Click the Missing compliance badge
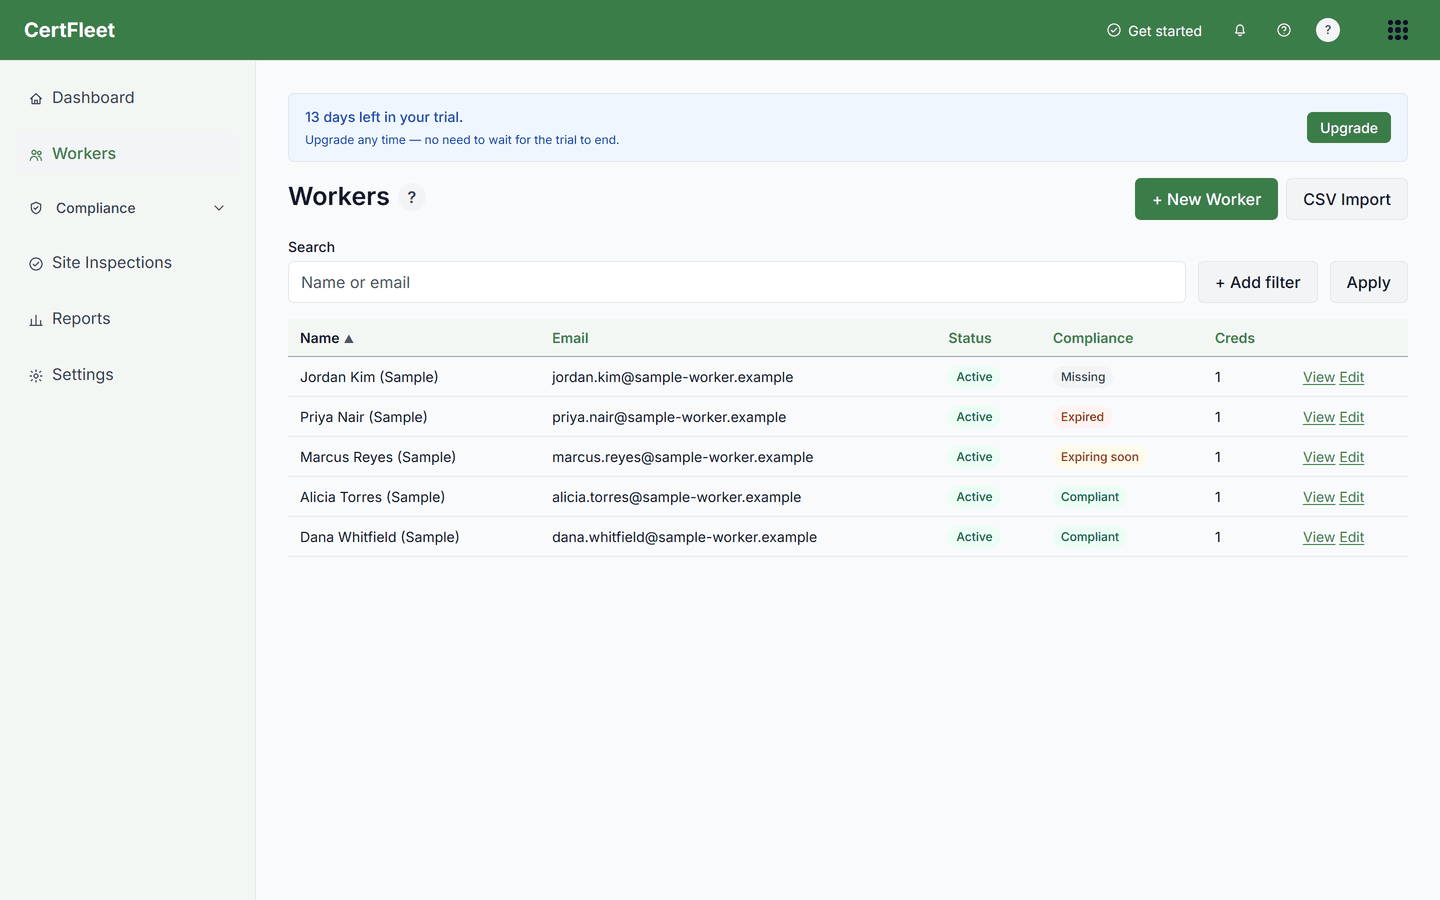1440x900 pixels. (1083, 377)
